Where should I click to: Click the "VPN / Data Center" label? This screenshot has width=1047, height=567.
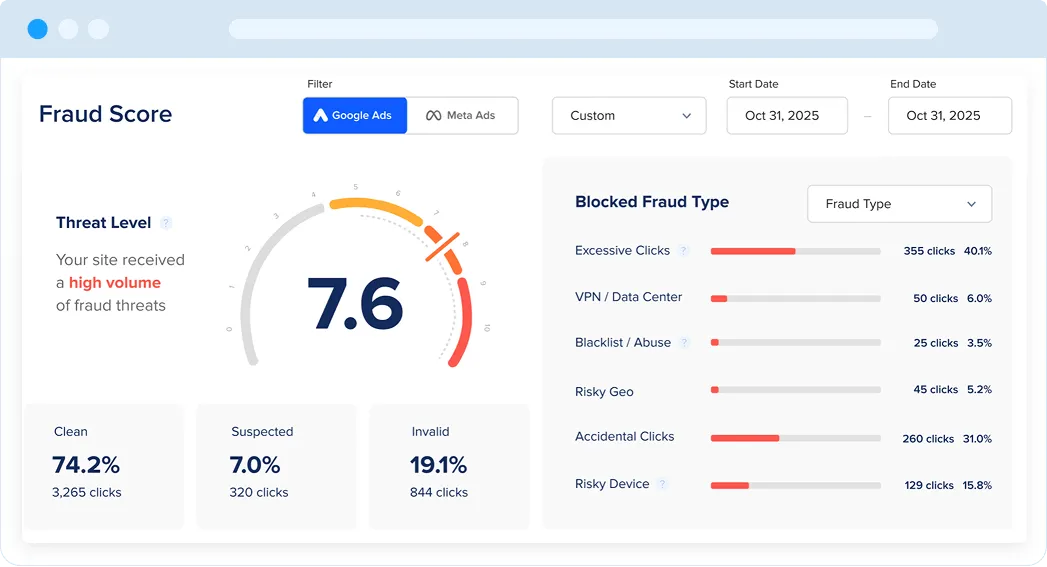coord(628,297)
